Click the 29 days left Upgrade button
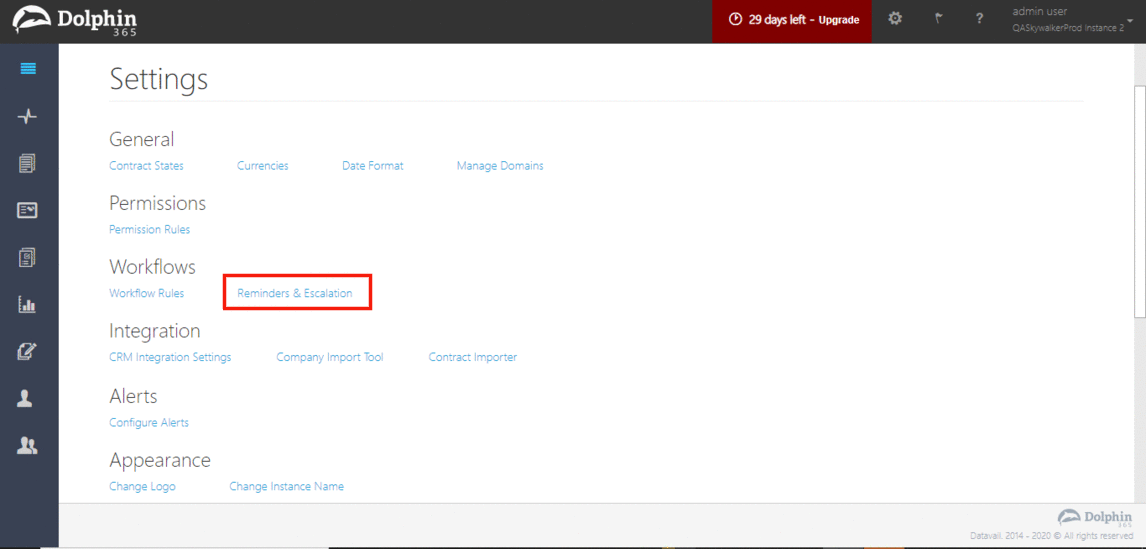 [x=792, y=20]
